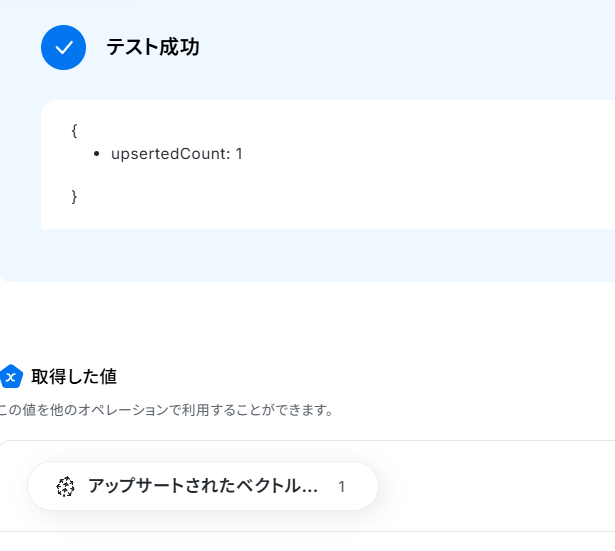The height and width of the screenshot is (551, 615).
Task: Select the truncated アップサートされたベクトル label text
Action: pos(203,486)
